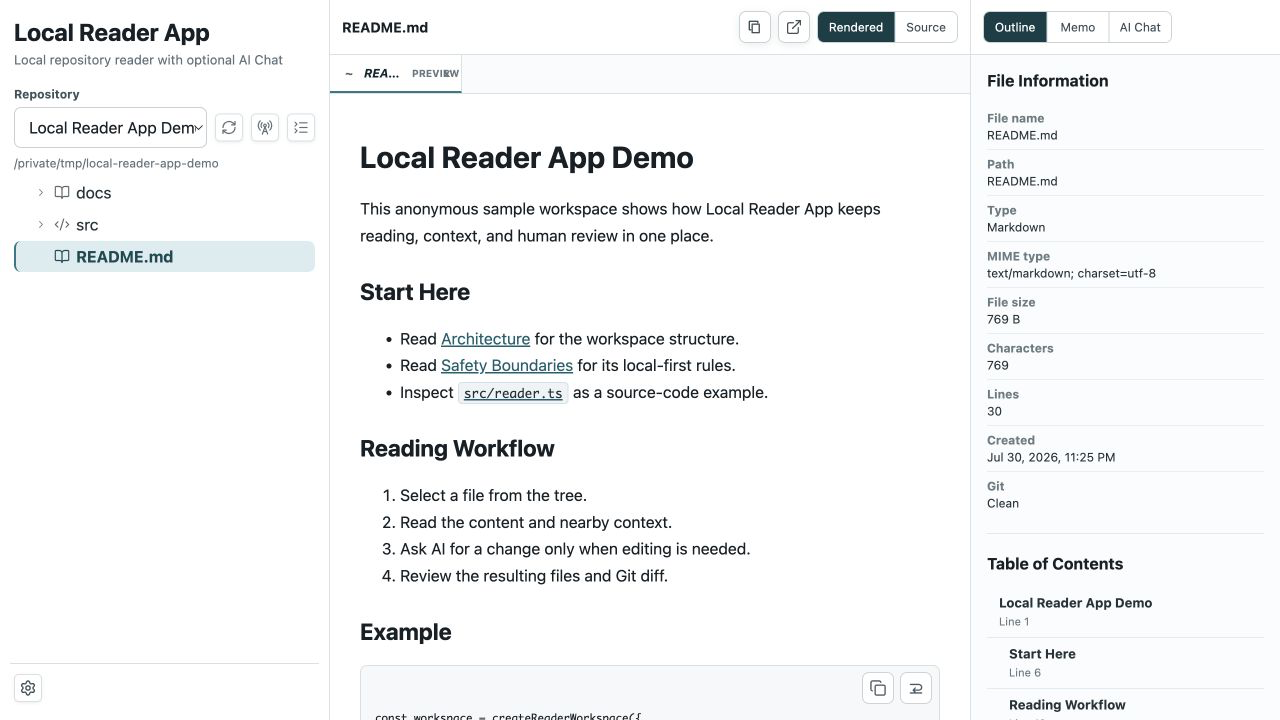Click list item 'Select a file from the tree.'

(x=493, y=496)
